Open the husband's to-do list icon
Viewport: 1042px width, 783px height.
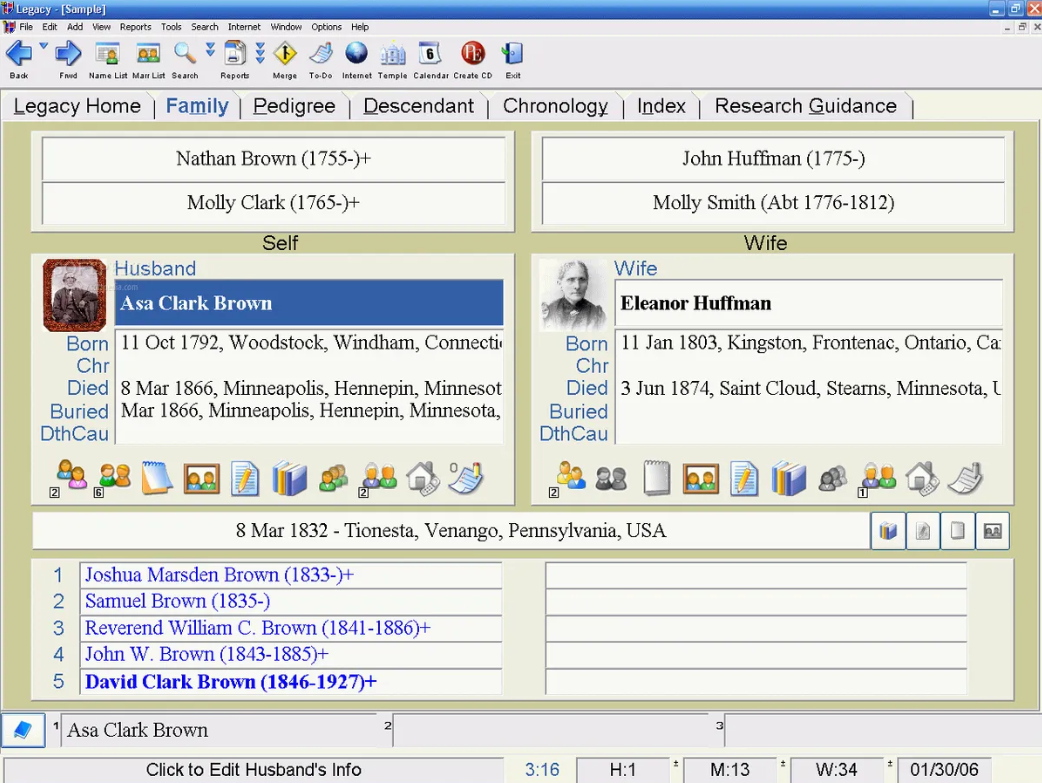(x=466, y=477)
